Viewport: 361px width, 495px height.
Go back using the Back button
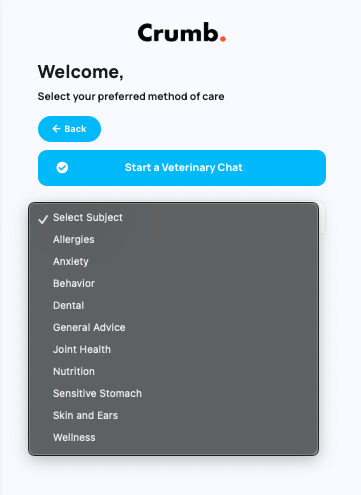coord(69,129)
